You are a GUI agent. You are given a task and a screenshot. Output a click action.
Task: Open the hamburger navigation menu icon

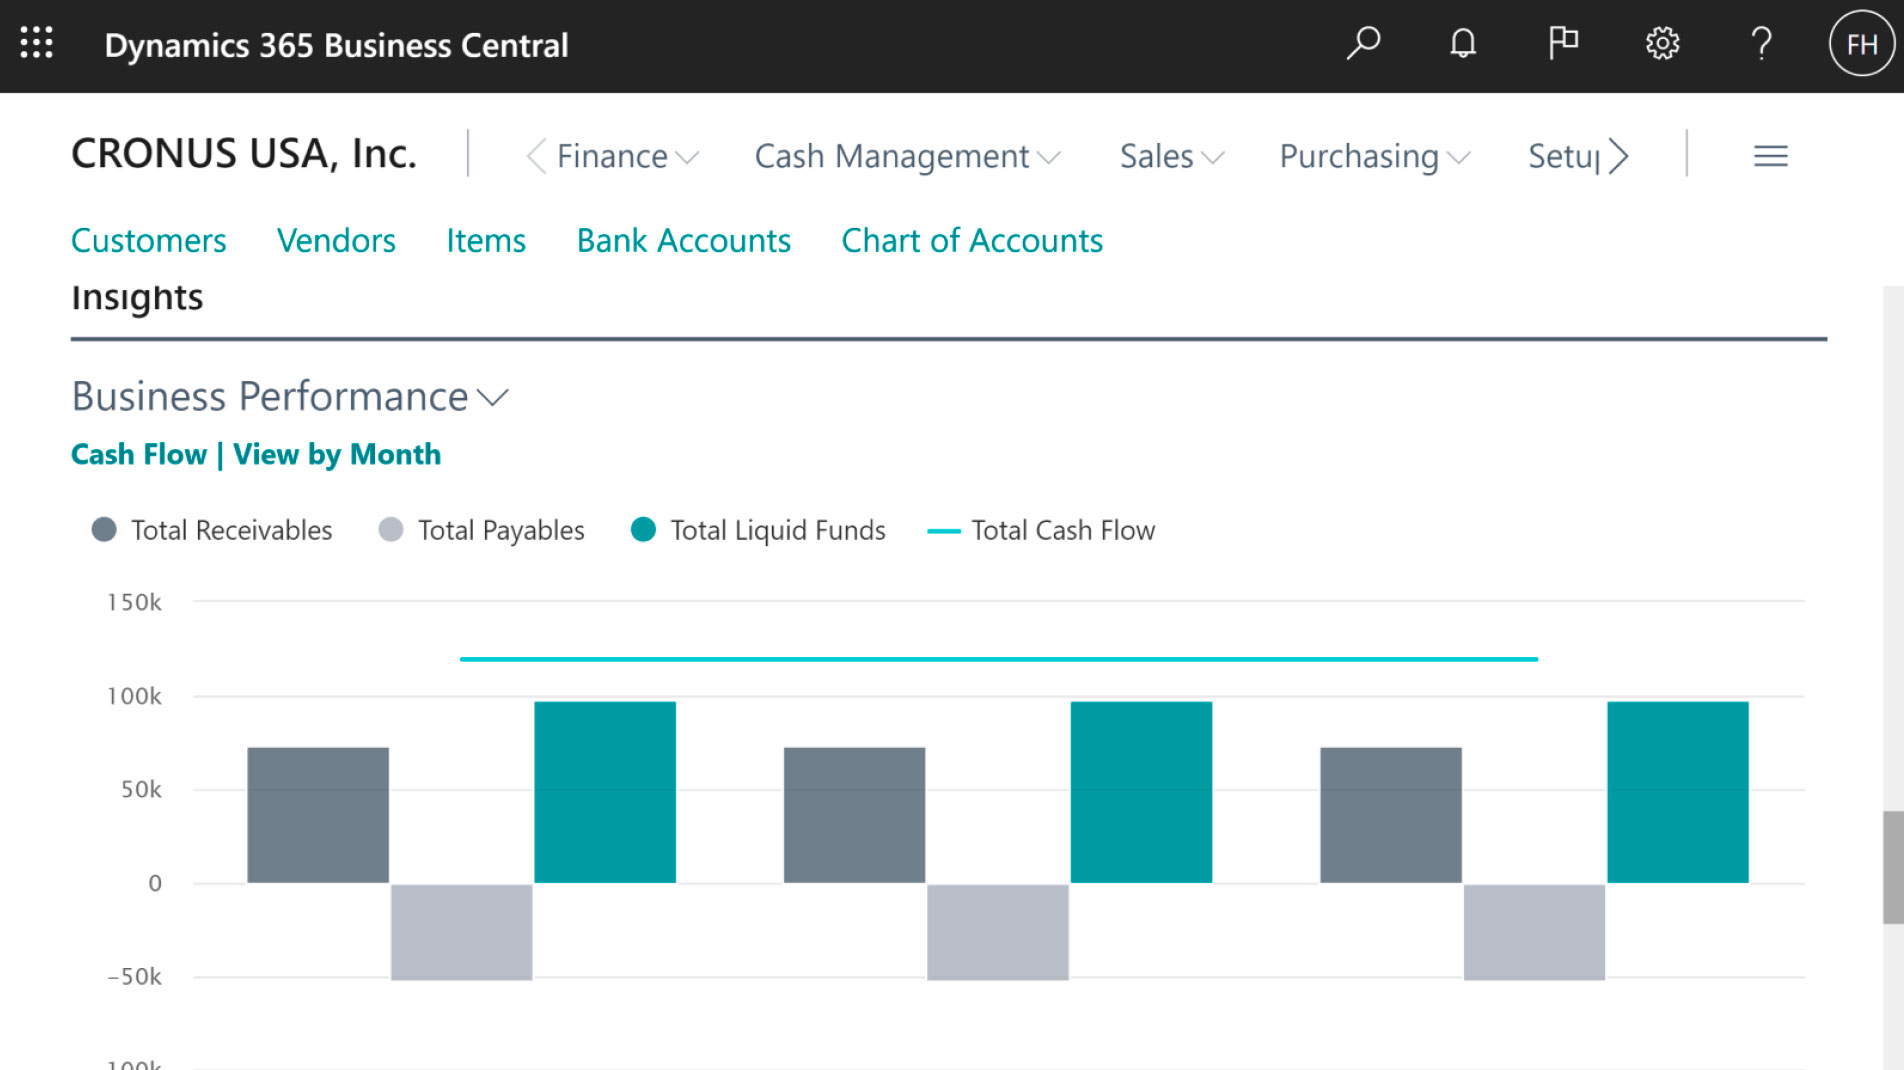coord(1769,156)
